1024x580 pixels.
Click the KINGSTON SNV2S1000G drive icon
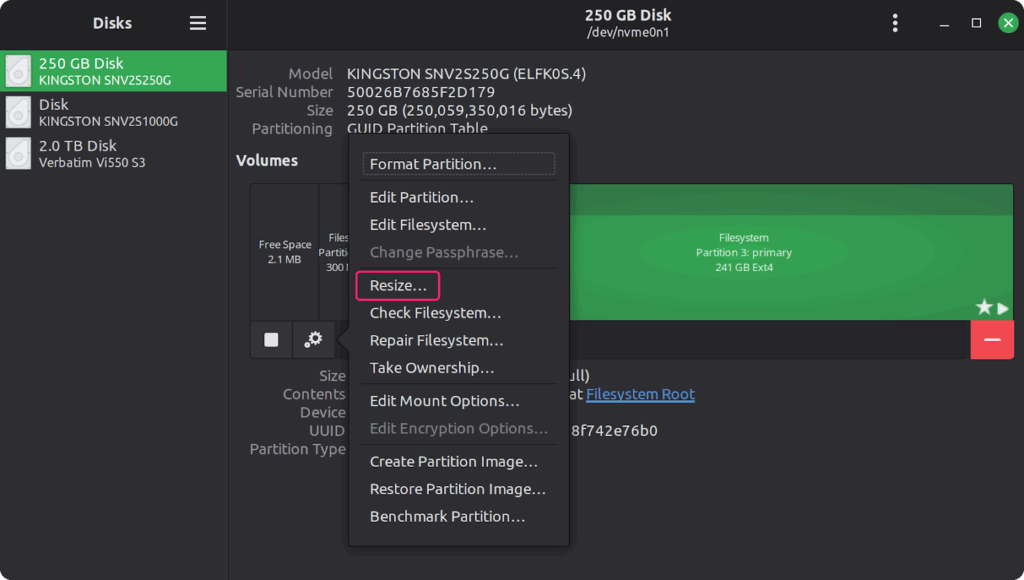point(18,112)
